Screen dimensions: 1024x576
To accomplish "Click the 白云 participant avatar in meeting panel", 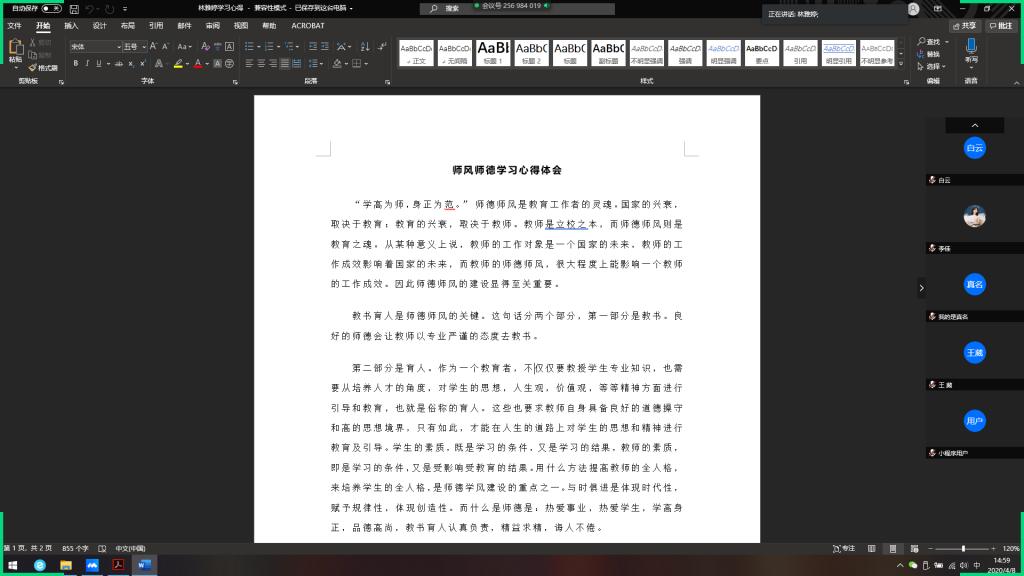I will point(974,148).
